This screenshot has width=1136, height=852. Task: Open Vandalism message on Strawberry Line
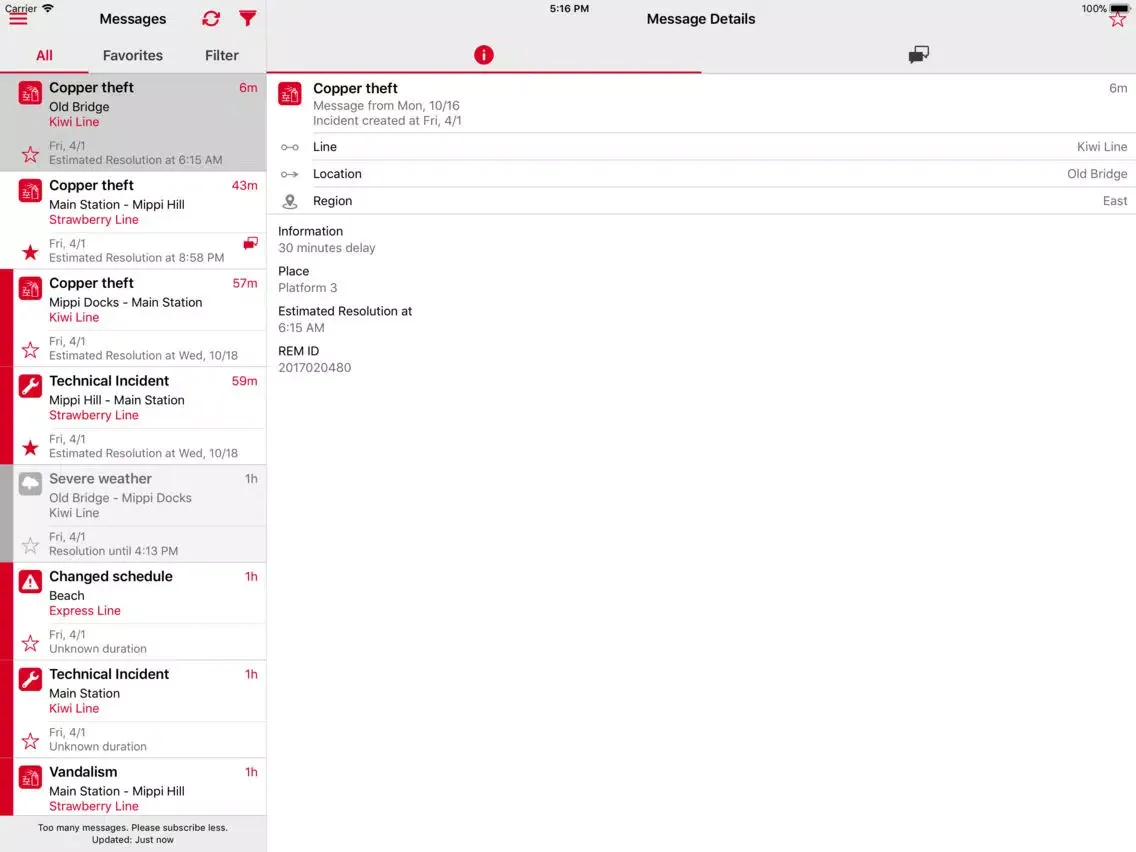coord(140,788)
